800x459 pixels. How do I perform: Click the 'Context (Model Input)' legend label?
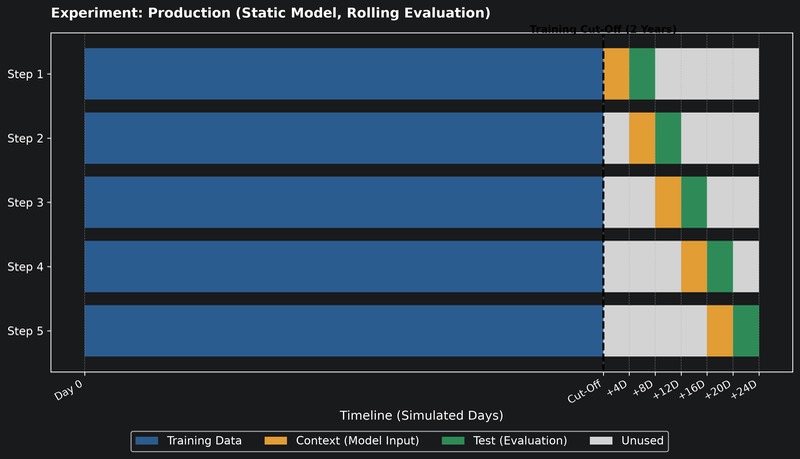pyautogui.click(x=357, y=441)
